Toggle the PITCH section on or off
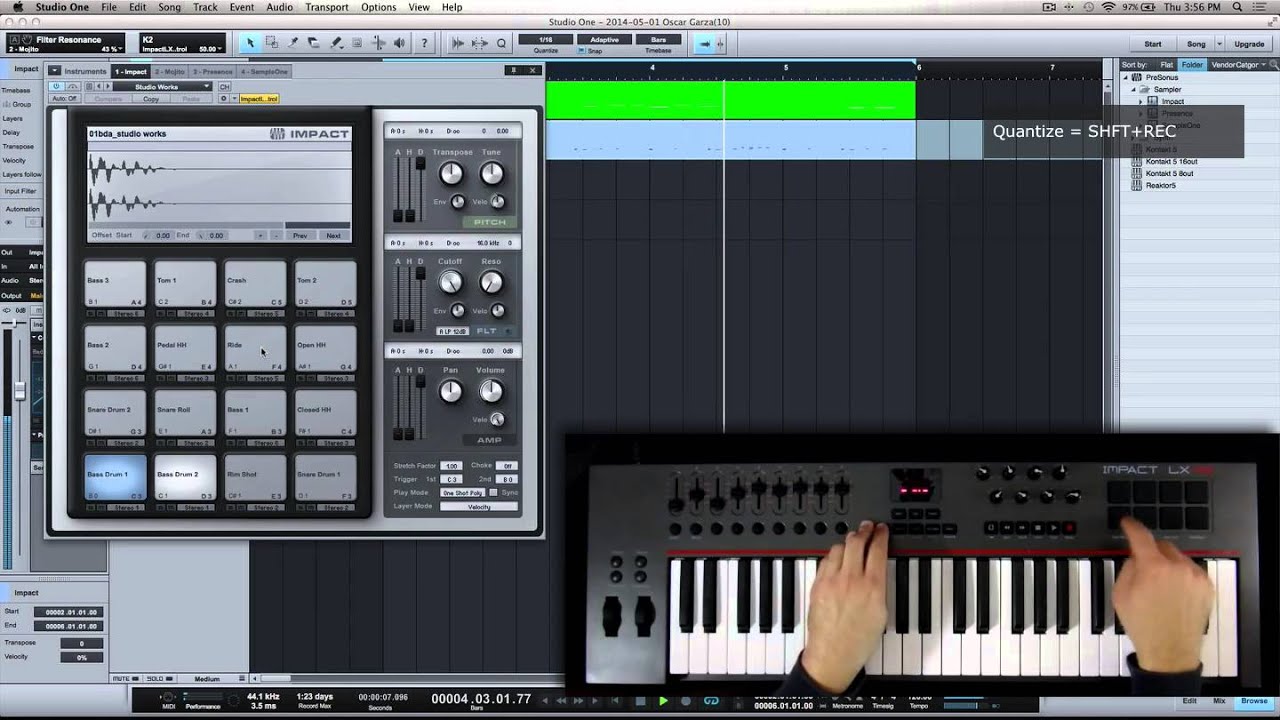 coord(490,222)
